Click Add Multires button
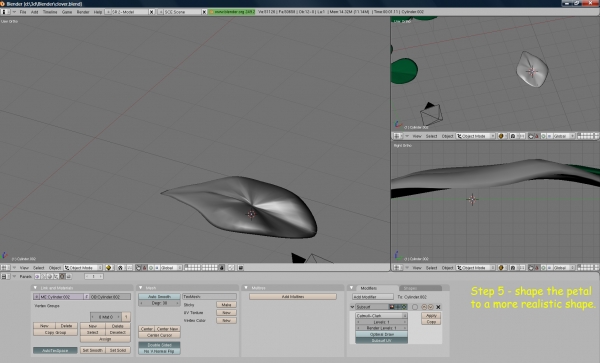 (x=293, y=296)
